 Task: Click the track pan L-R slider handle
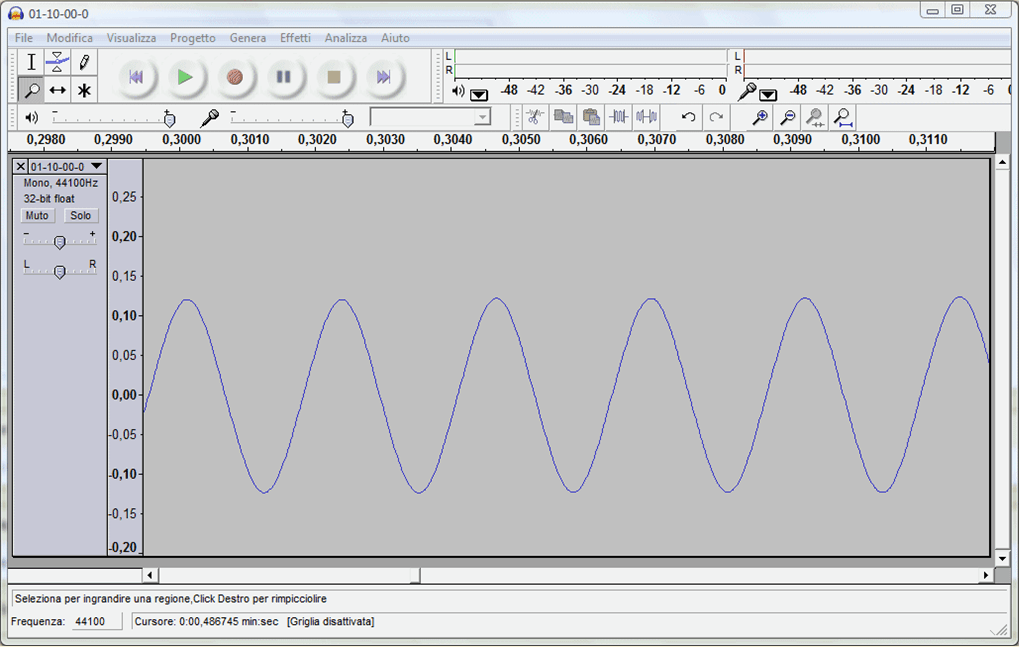60,272
